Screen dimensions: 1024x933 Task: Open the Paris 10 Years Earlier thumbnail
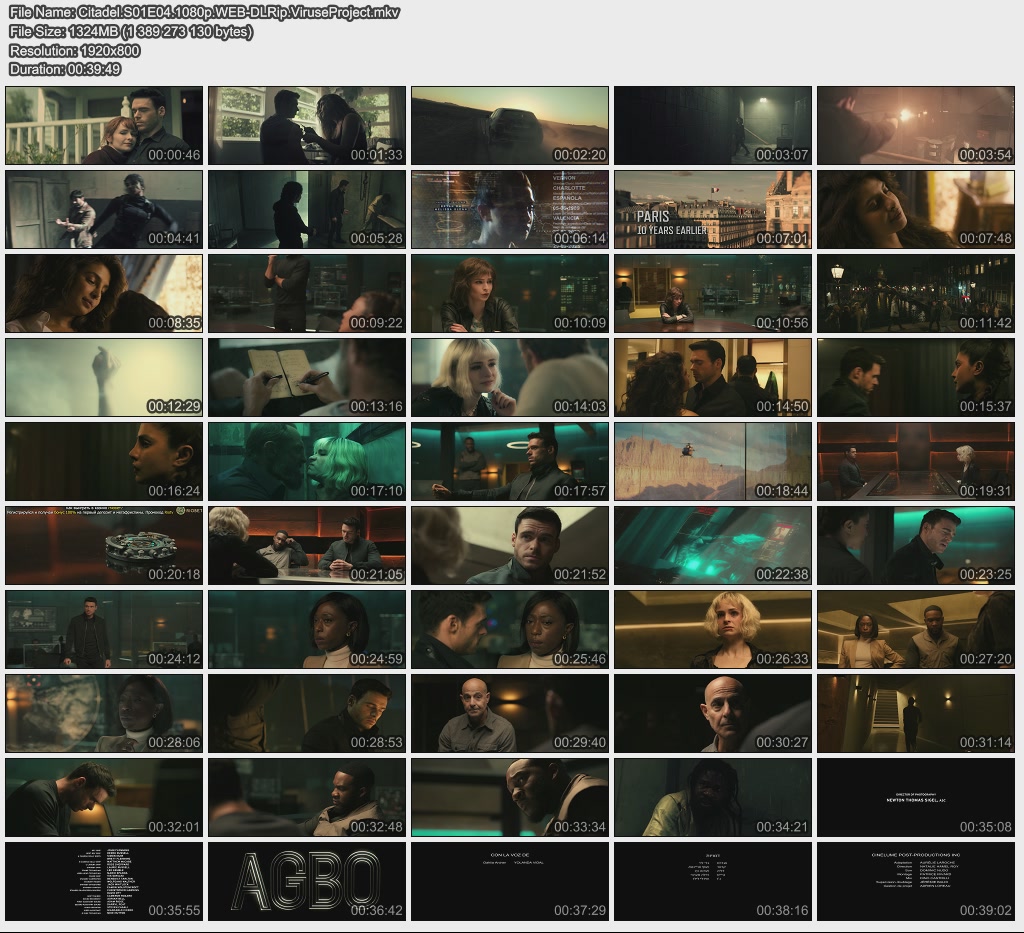[713, 210]
